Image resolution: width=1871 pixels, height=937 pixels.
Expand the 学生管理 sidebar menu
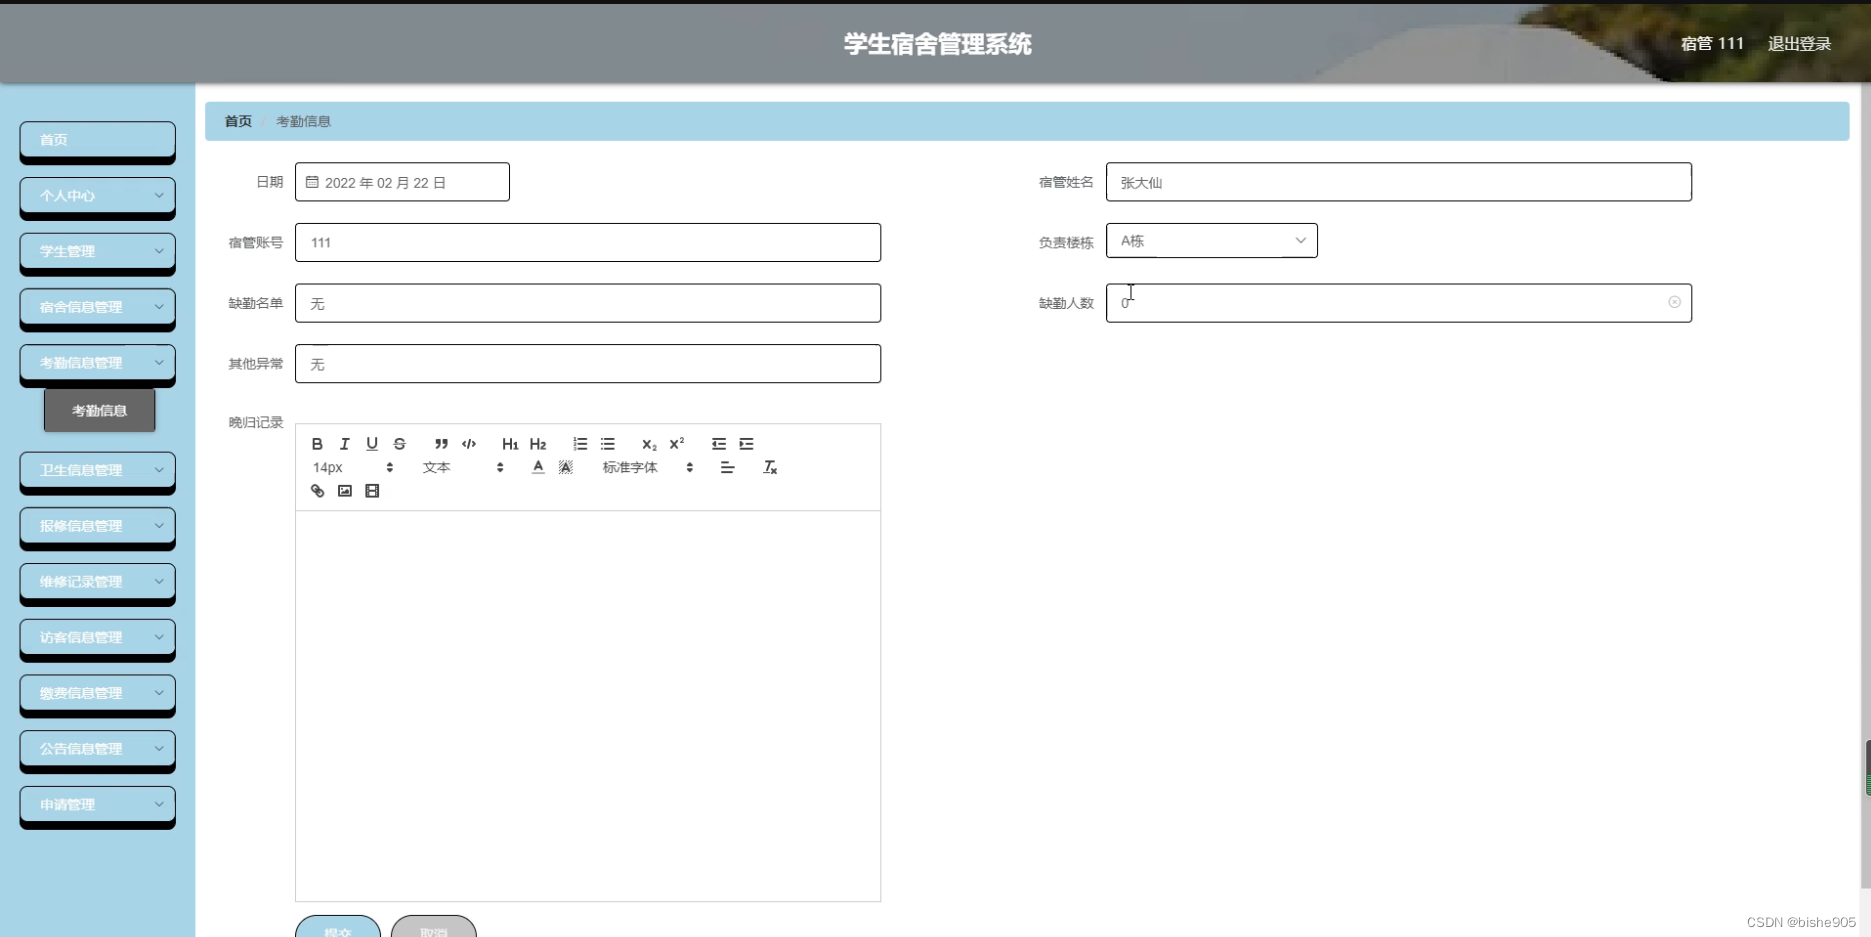click(97, 251)
